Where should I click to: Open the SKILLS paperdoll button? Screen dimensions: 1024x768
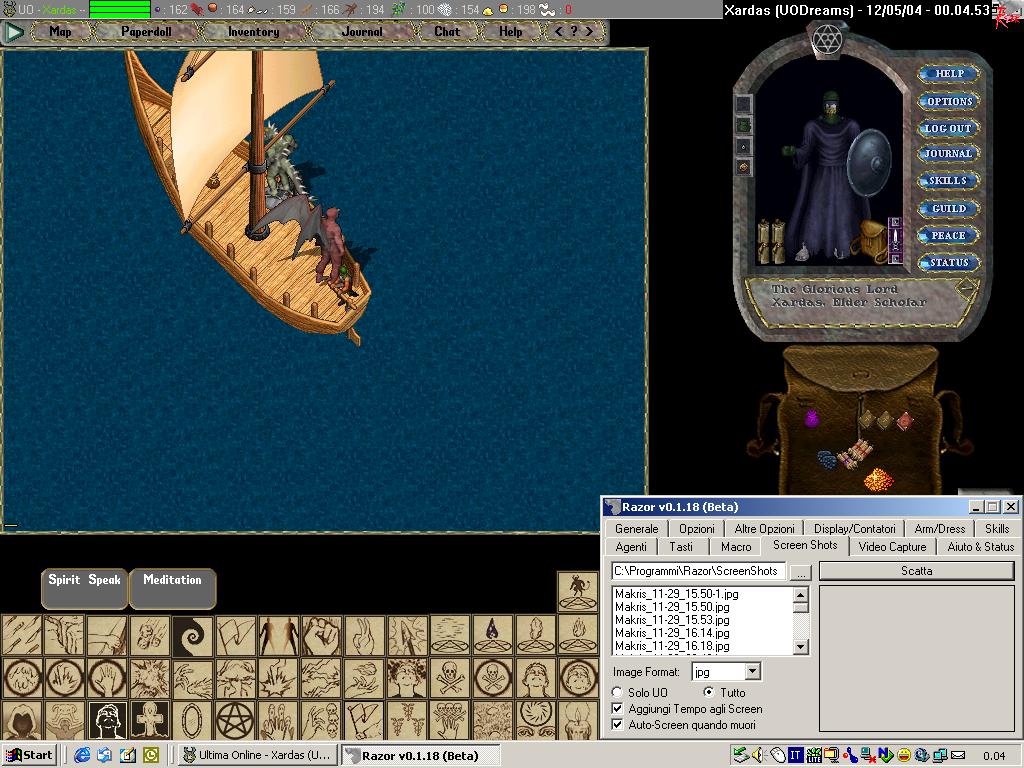coord(948,181)
